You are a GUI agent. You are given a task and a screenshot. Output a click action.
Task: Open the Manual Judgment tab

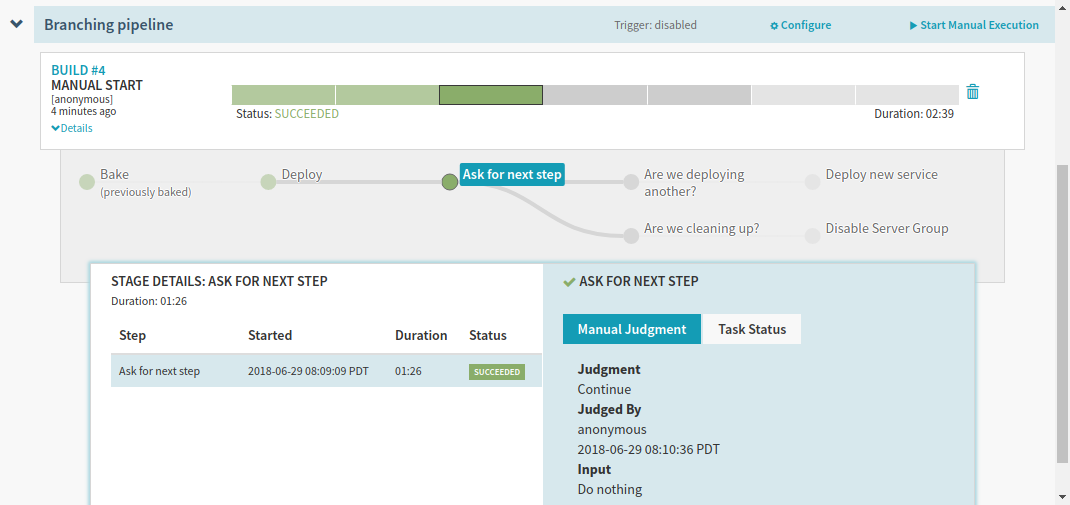[631, 329]
